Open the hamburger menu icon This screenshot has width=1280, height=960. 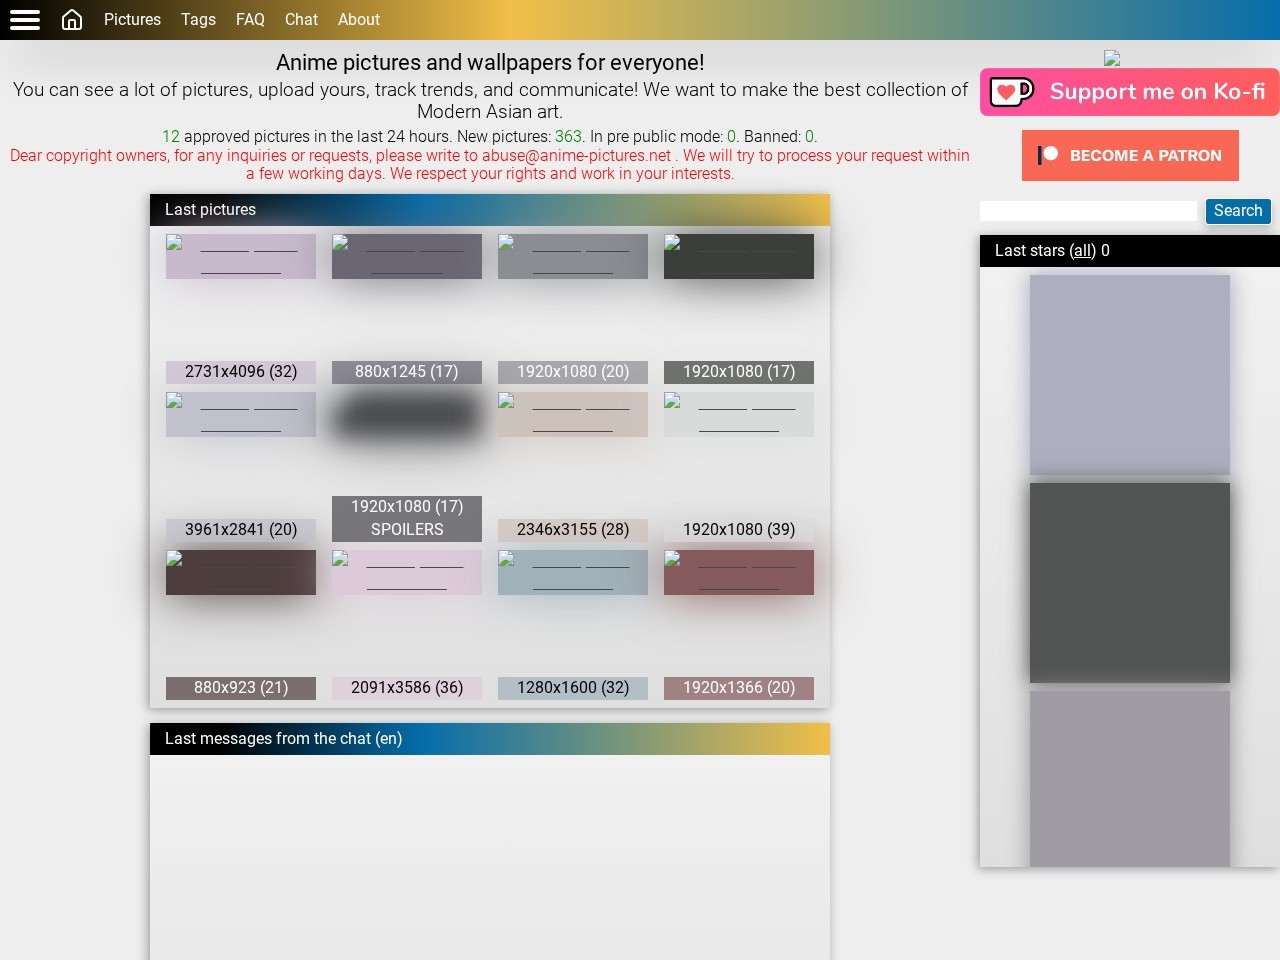coord(25,20)
